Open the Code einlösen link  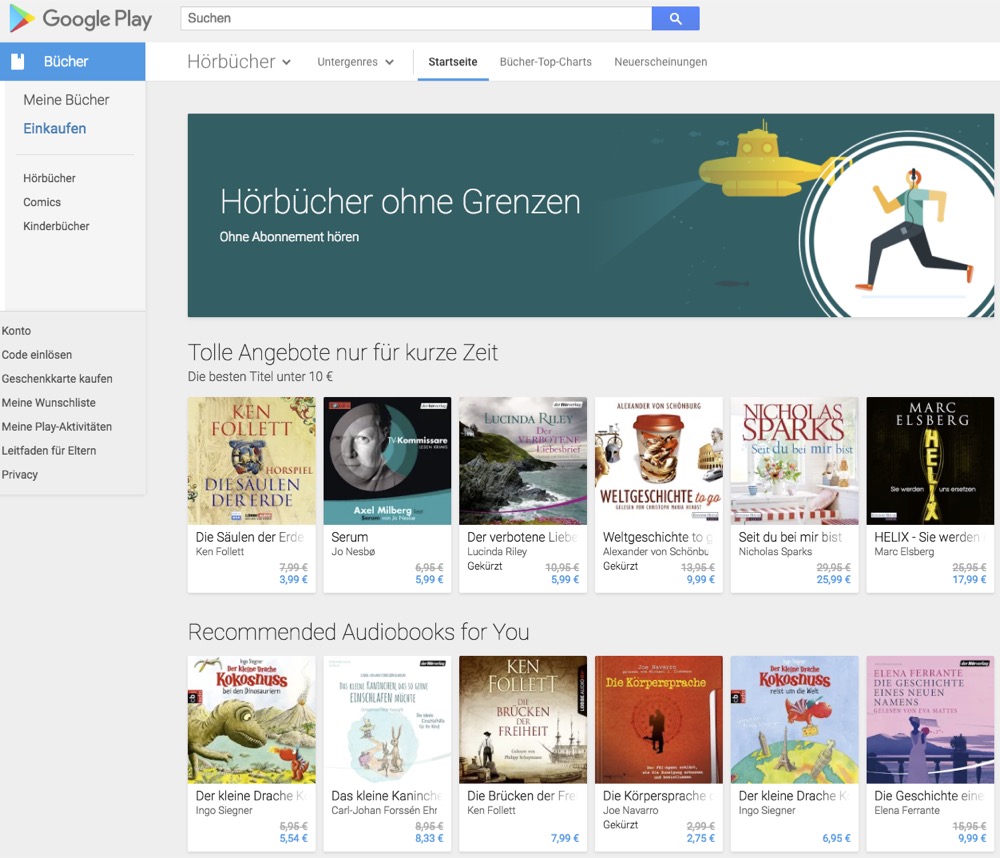tap(37, 355)
